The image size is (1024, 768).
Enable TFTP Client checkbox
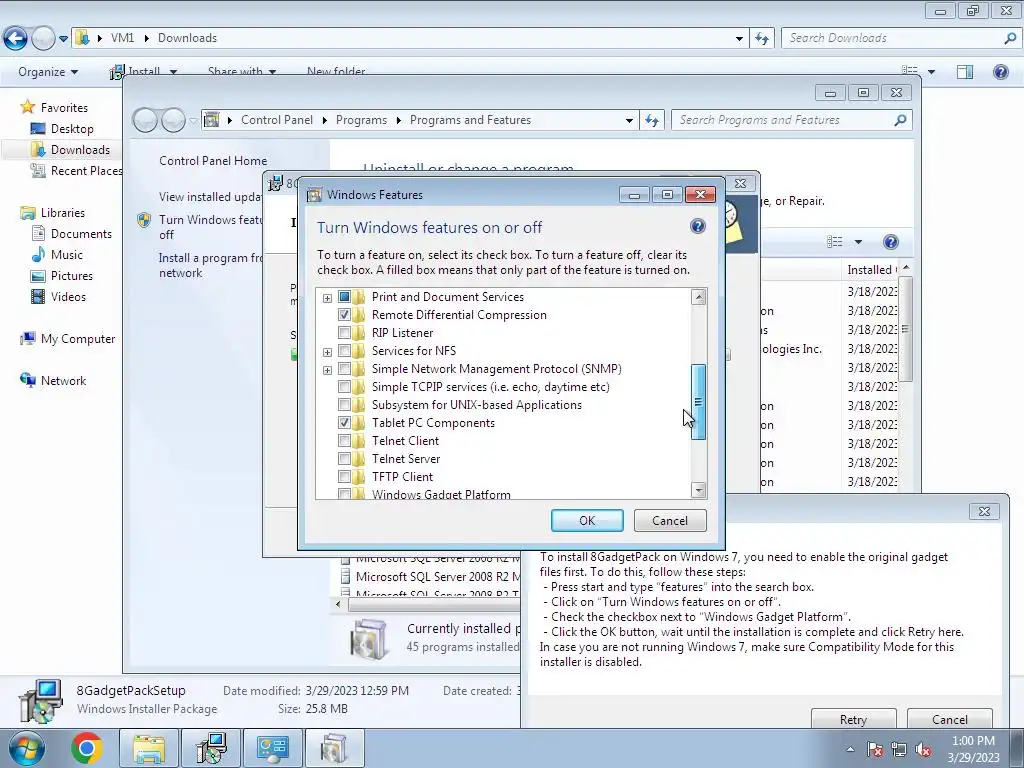pos(344,477)
